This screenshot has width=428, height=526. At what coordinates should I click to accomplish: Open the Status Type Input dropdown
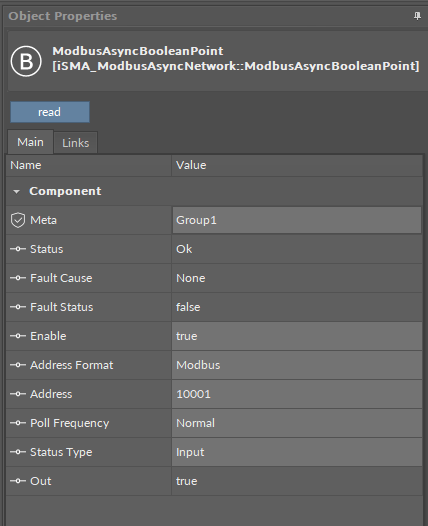pyautogui.click(x=297, y=452)
